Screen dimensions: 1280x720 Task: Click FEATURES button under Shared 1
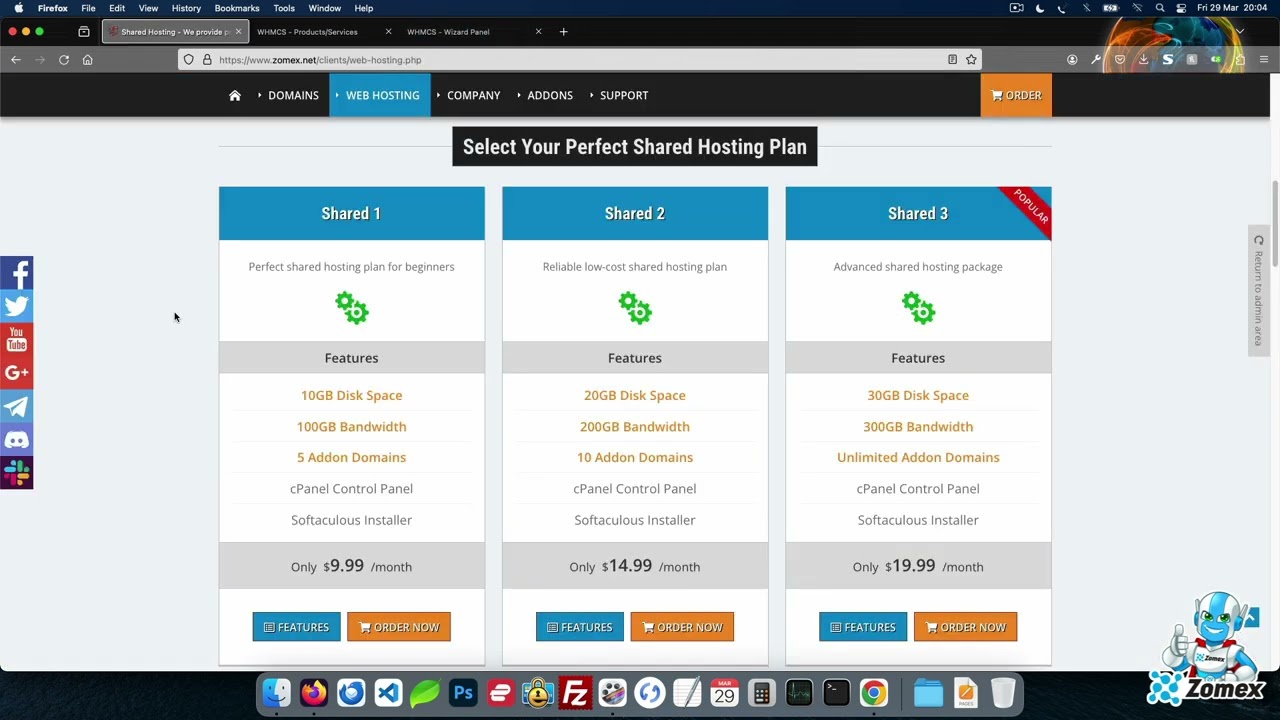point(296,627)
